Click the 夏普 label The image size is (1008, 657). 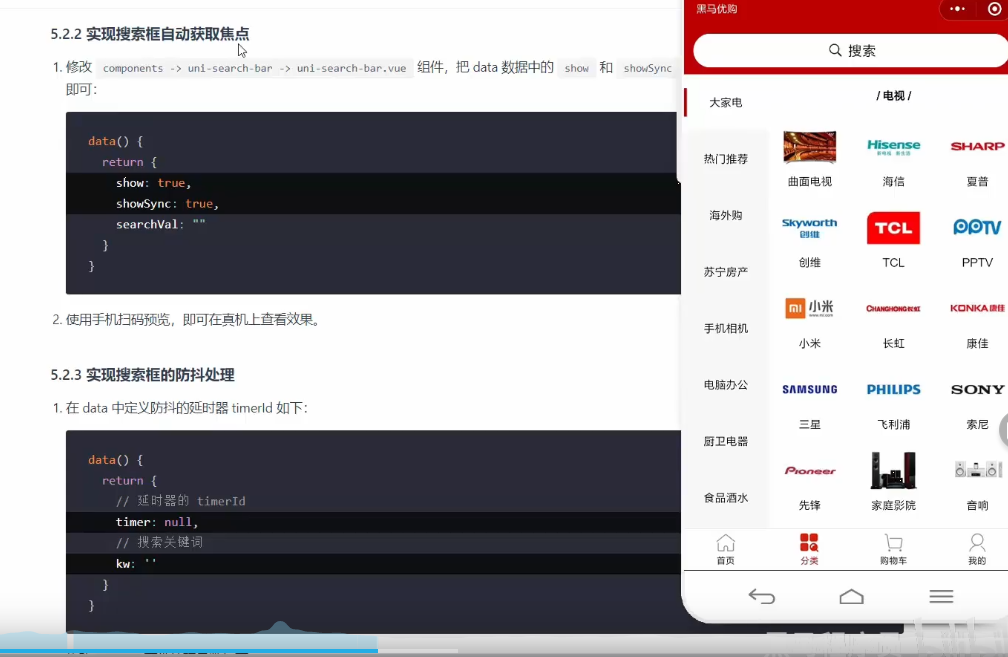coord(977,182)
